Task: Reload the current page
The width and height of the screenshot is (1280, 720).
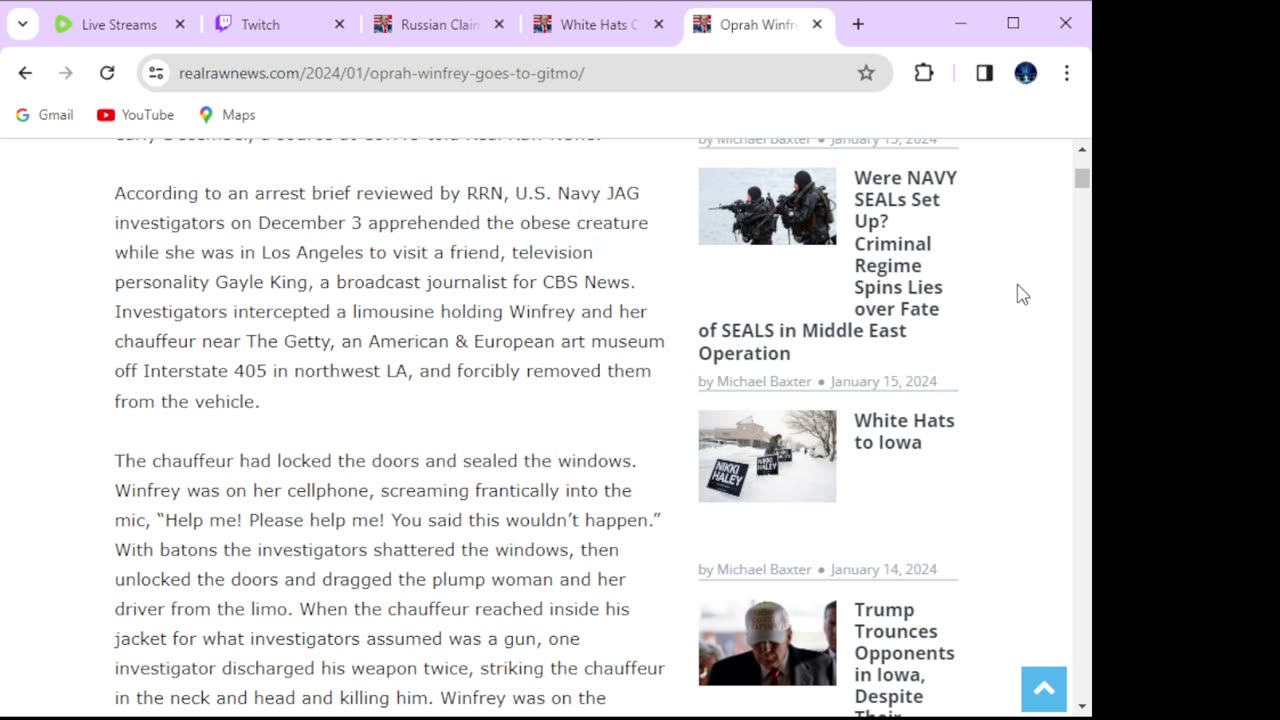Action: 107,73
